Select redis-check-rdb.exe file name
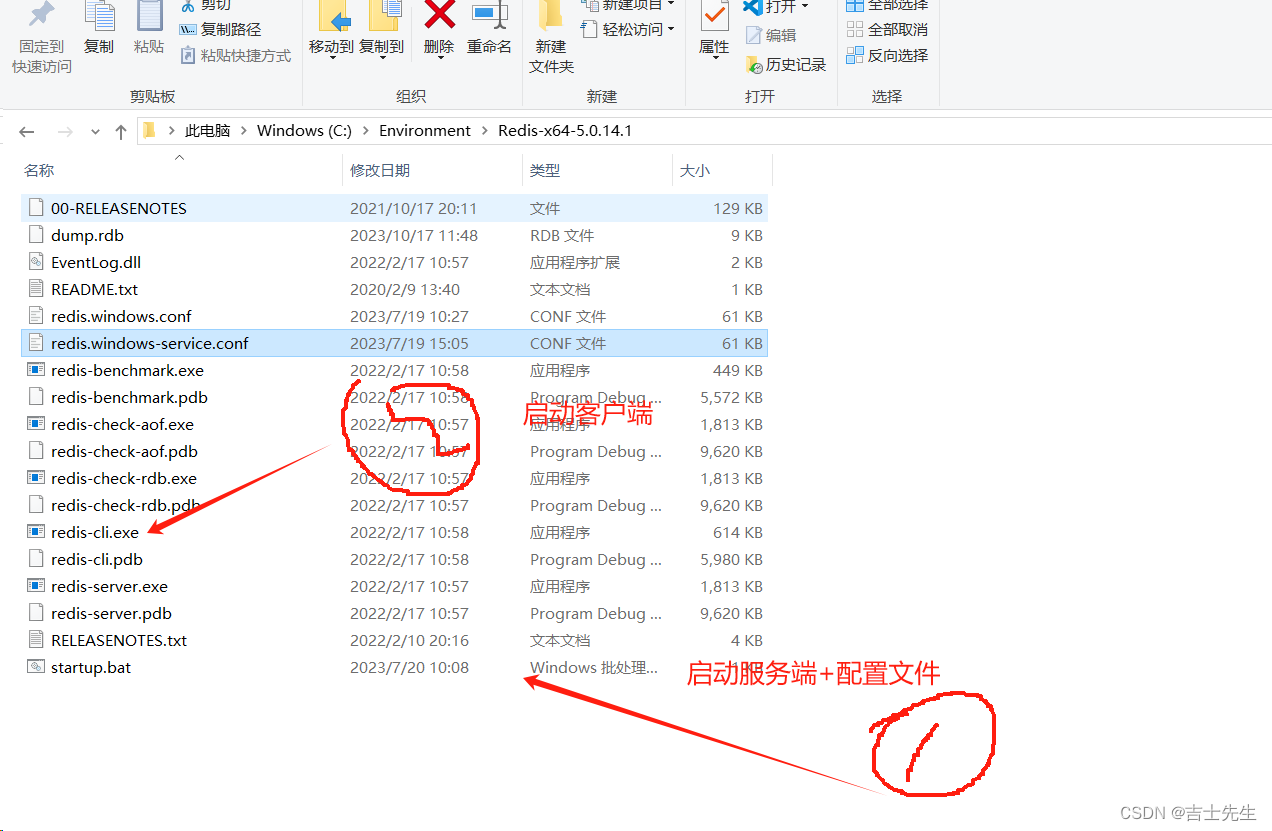1272x831 pixels. (x=124, y=479)
